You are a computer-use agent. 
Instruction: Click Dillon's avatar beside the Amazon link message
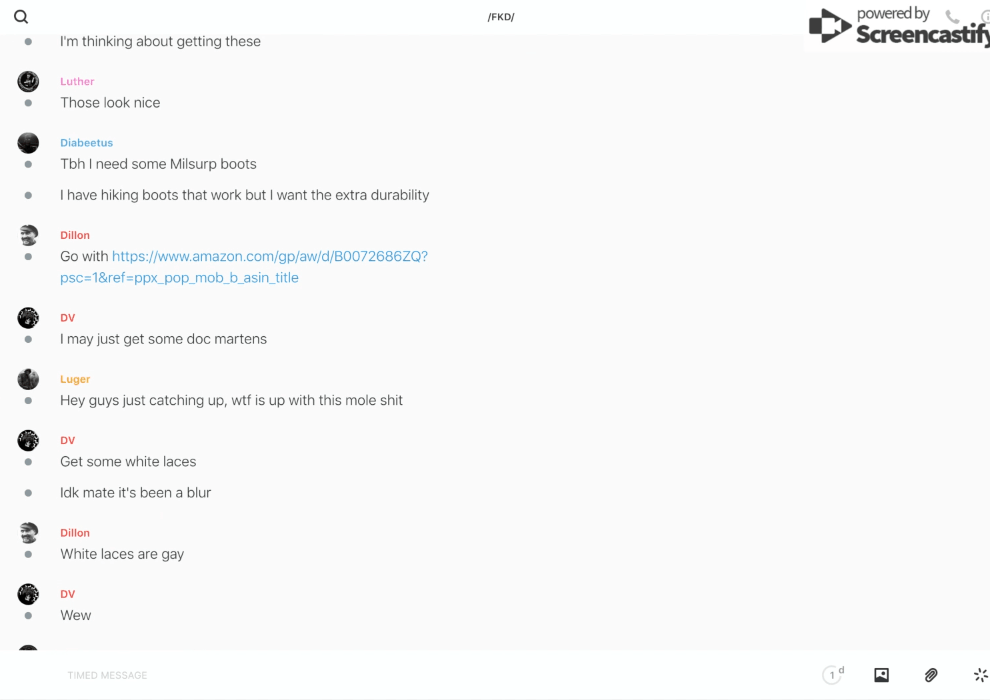28,235
